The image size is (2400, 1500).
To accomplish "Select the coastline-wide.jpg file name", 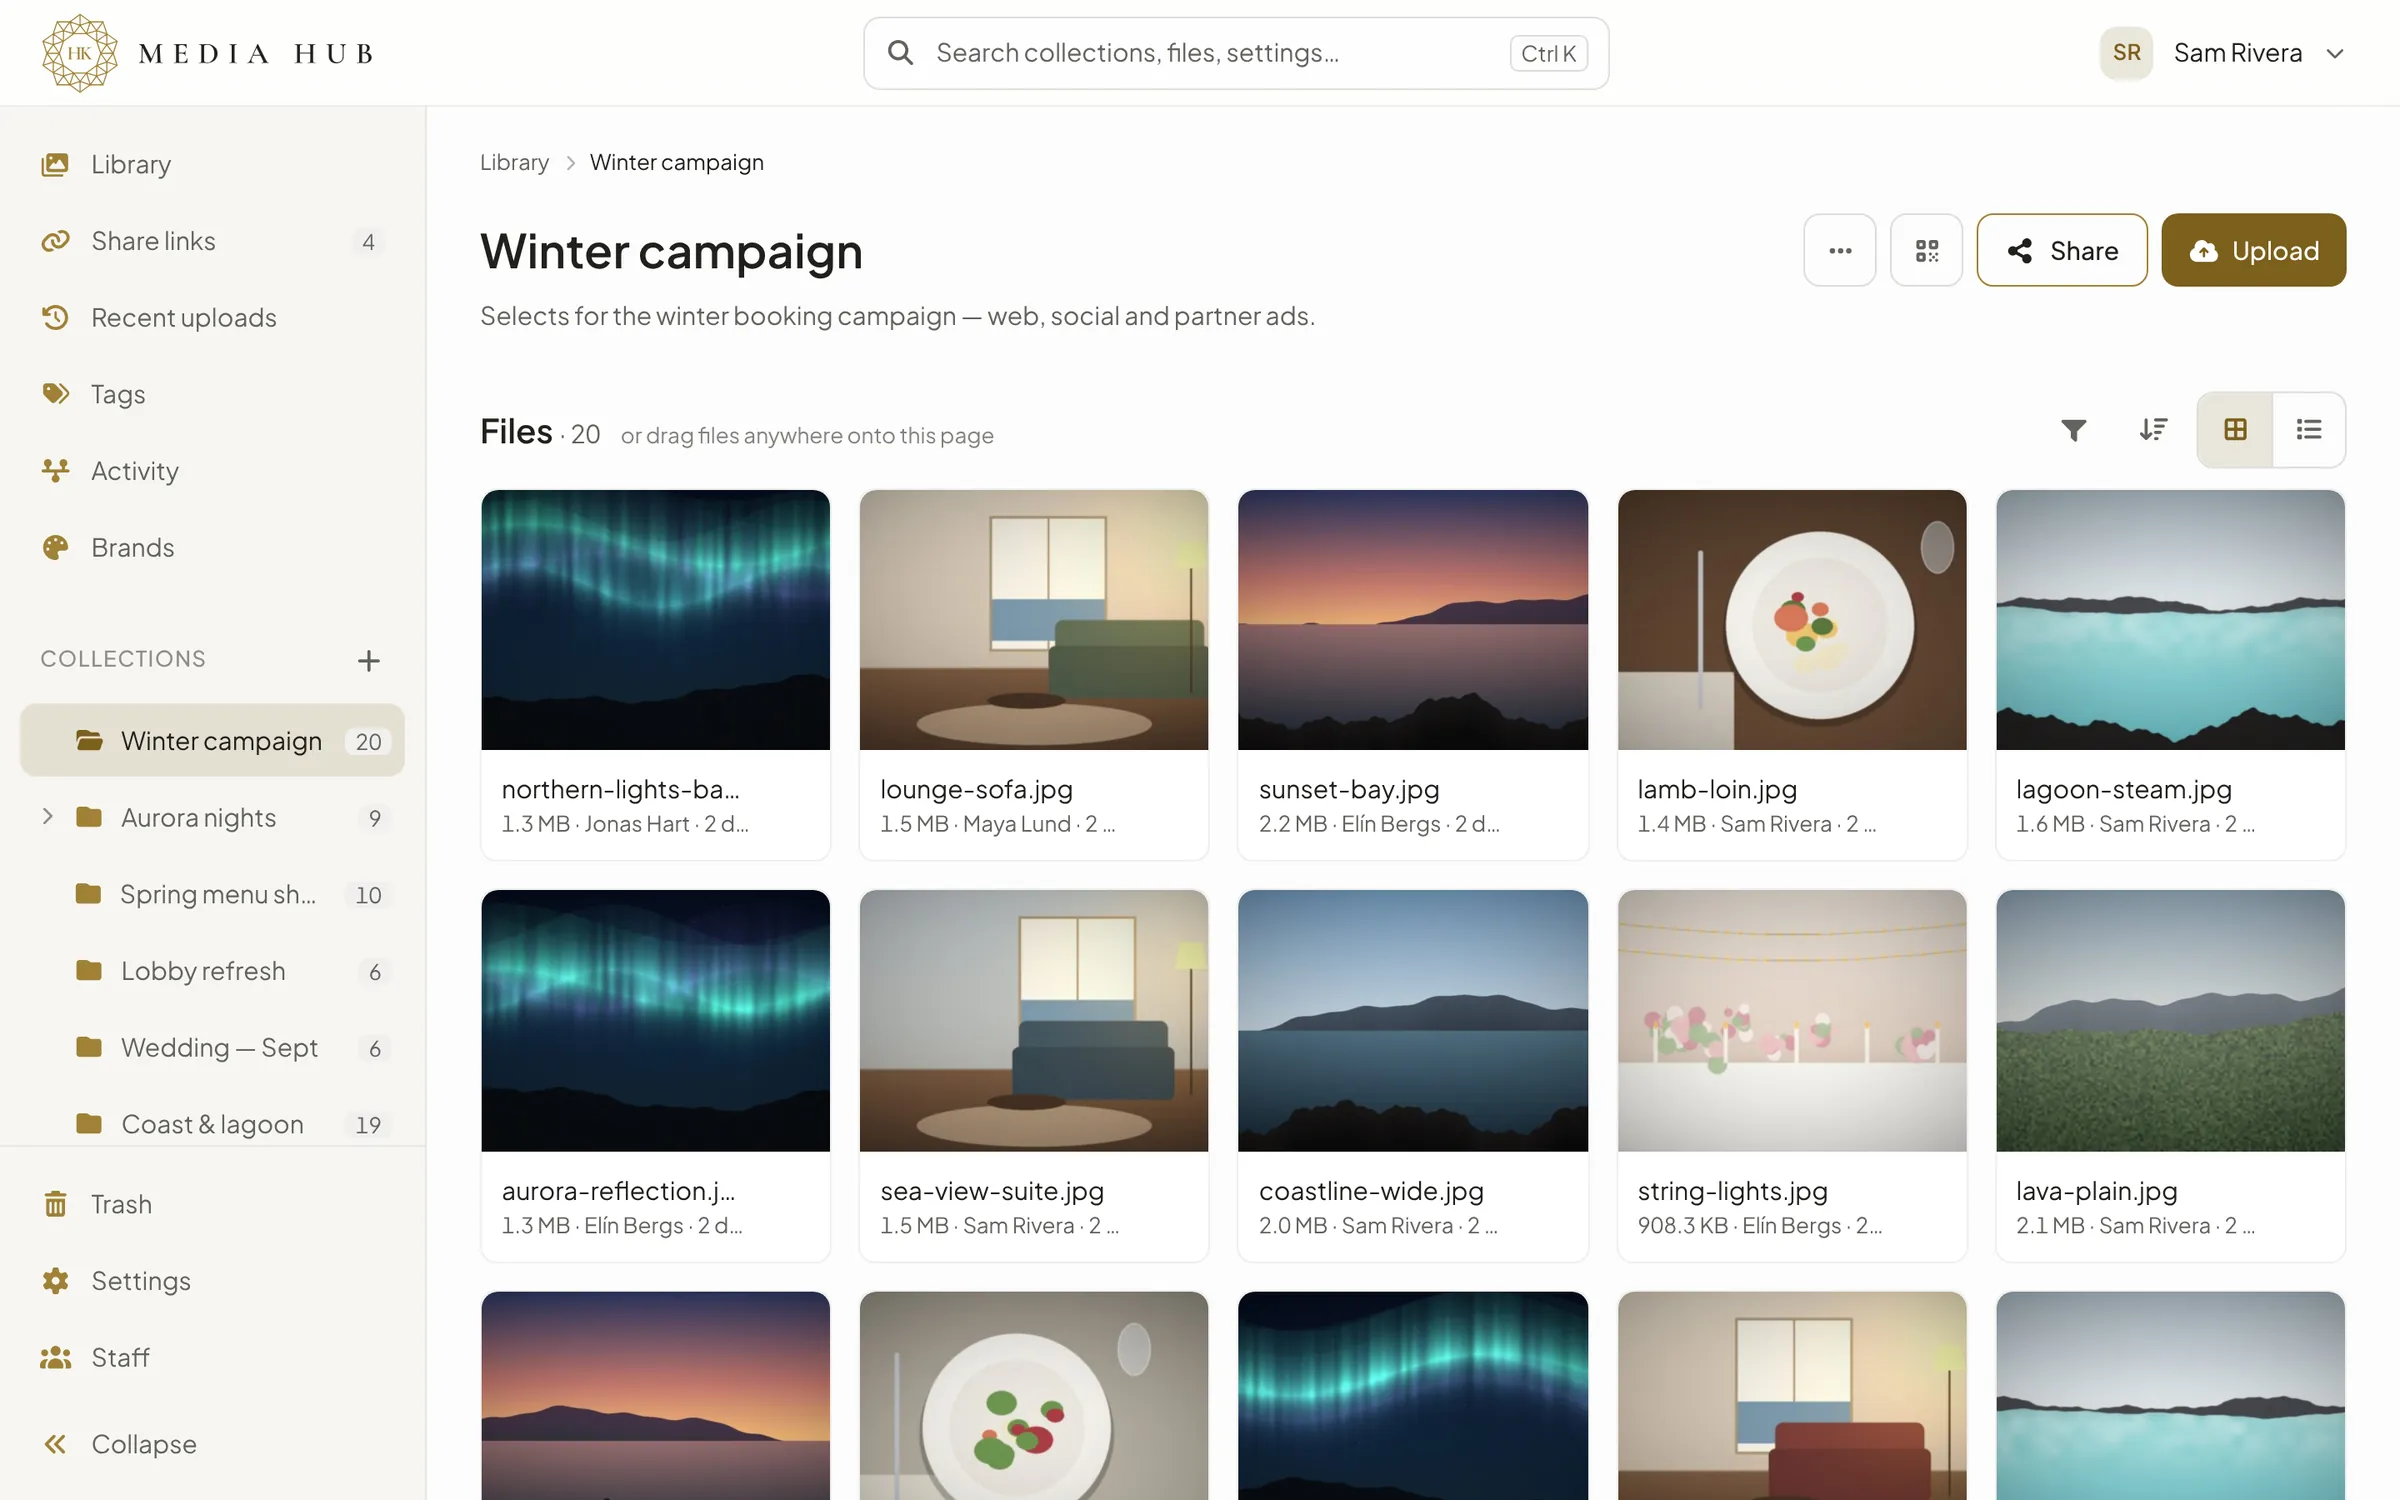I will (x=1370, y=1191).
